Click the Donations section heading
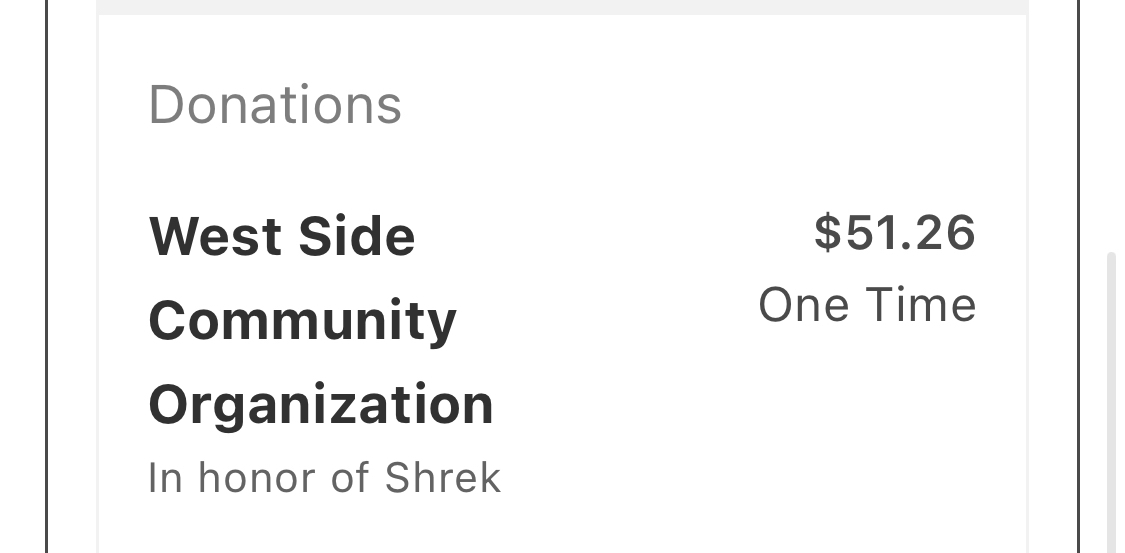The width and height of the screenshot is (1125, 553). pos(275,105)
